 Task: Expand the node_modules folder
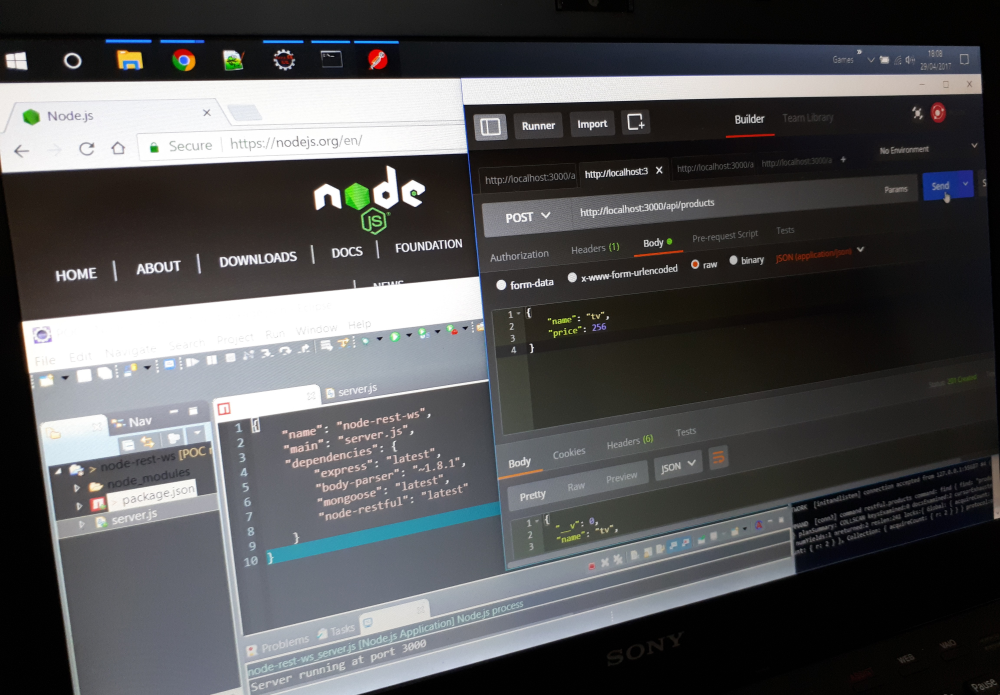click(x=77, y=488)
